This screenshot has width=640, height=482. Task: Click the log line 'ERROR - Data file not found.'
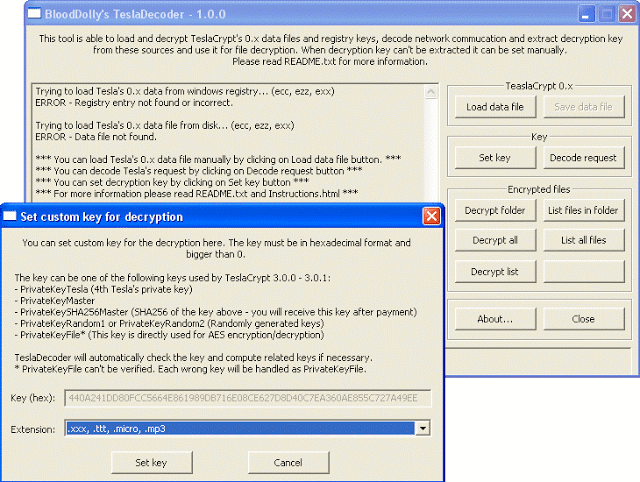pyautogui.click(x=96, y=137)
